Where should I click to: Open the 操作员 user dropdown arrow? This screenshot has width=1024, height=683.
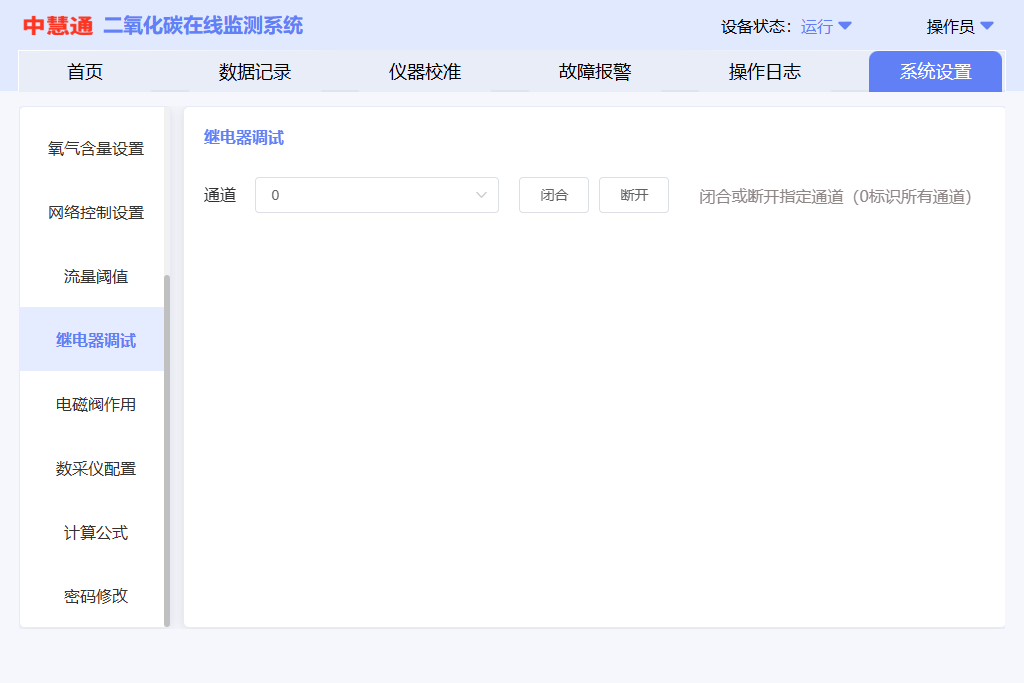coord(987,26)
